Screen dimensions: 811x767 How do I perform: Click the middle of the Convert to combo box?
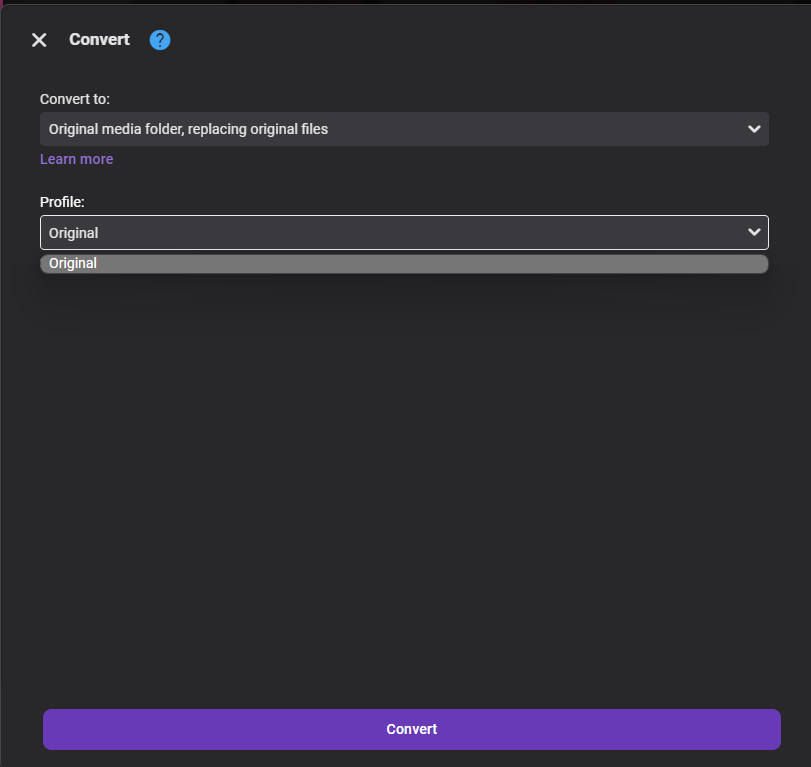(x=404, y=129)
